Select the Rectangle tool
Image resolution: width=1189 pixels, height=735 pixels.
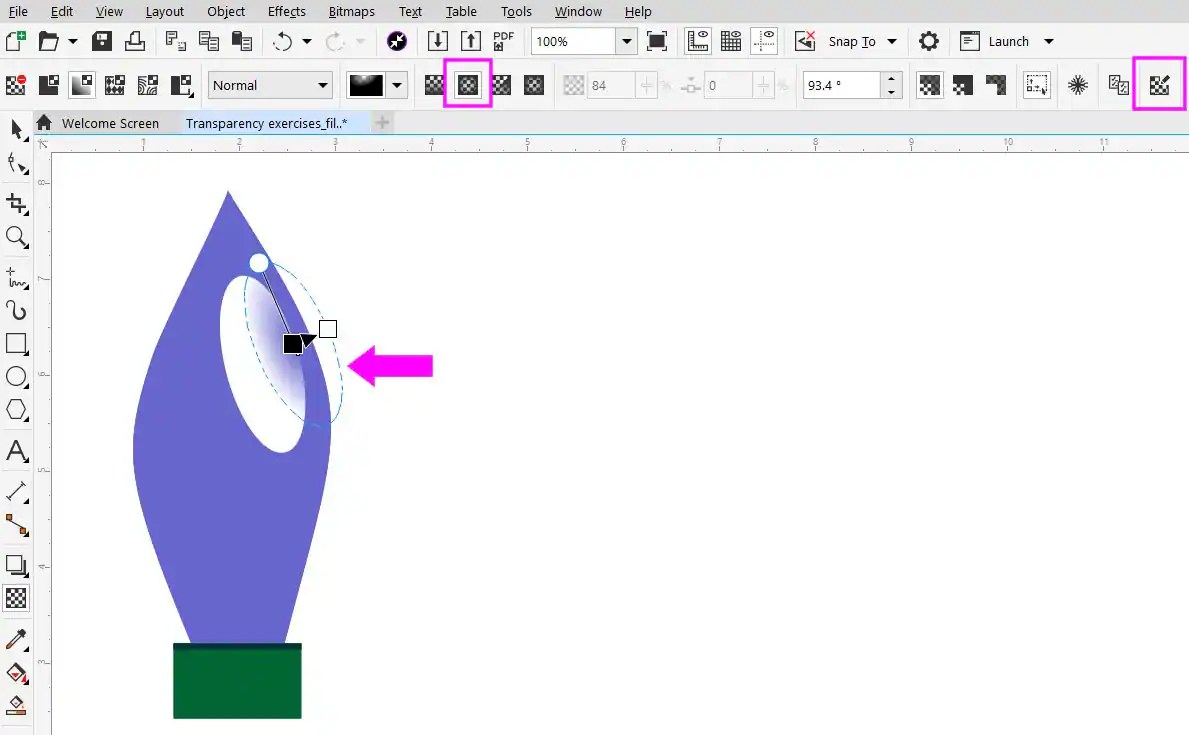16,344
